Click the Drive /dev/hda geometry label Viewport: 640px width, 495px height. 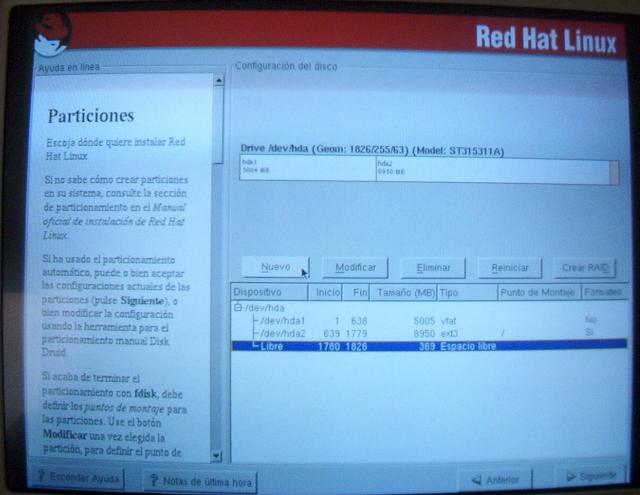372,150
